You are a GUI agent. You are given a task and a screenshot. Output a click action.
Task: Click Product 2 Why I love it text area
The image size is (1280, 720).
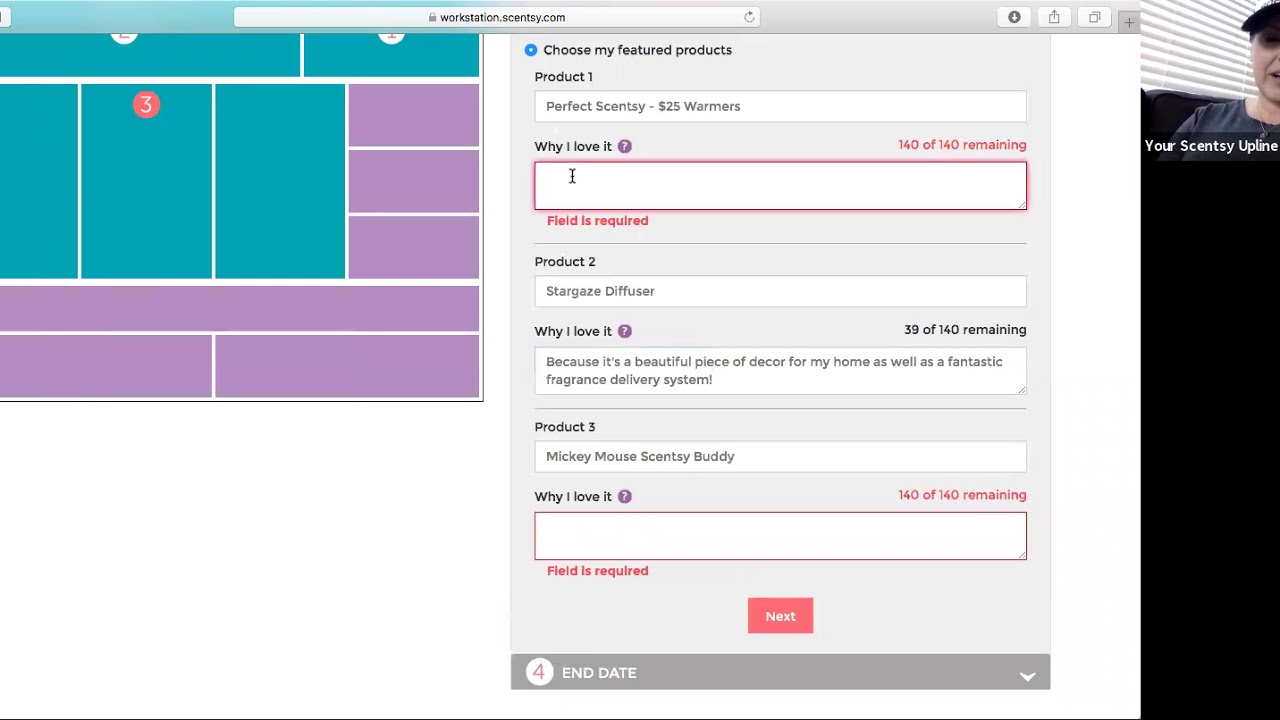click(x=780, y=371)
